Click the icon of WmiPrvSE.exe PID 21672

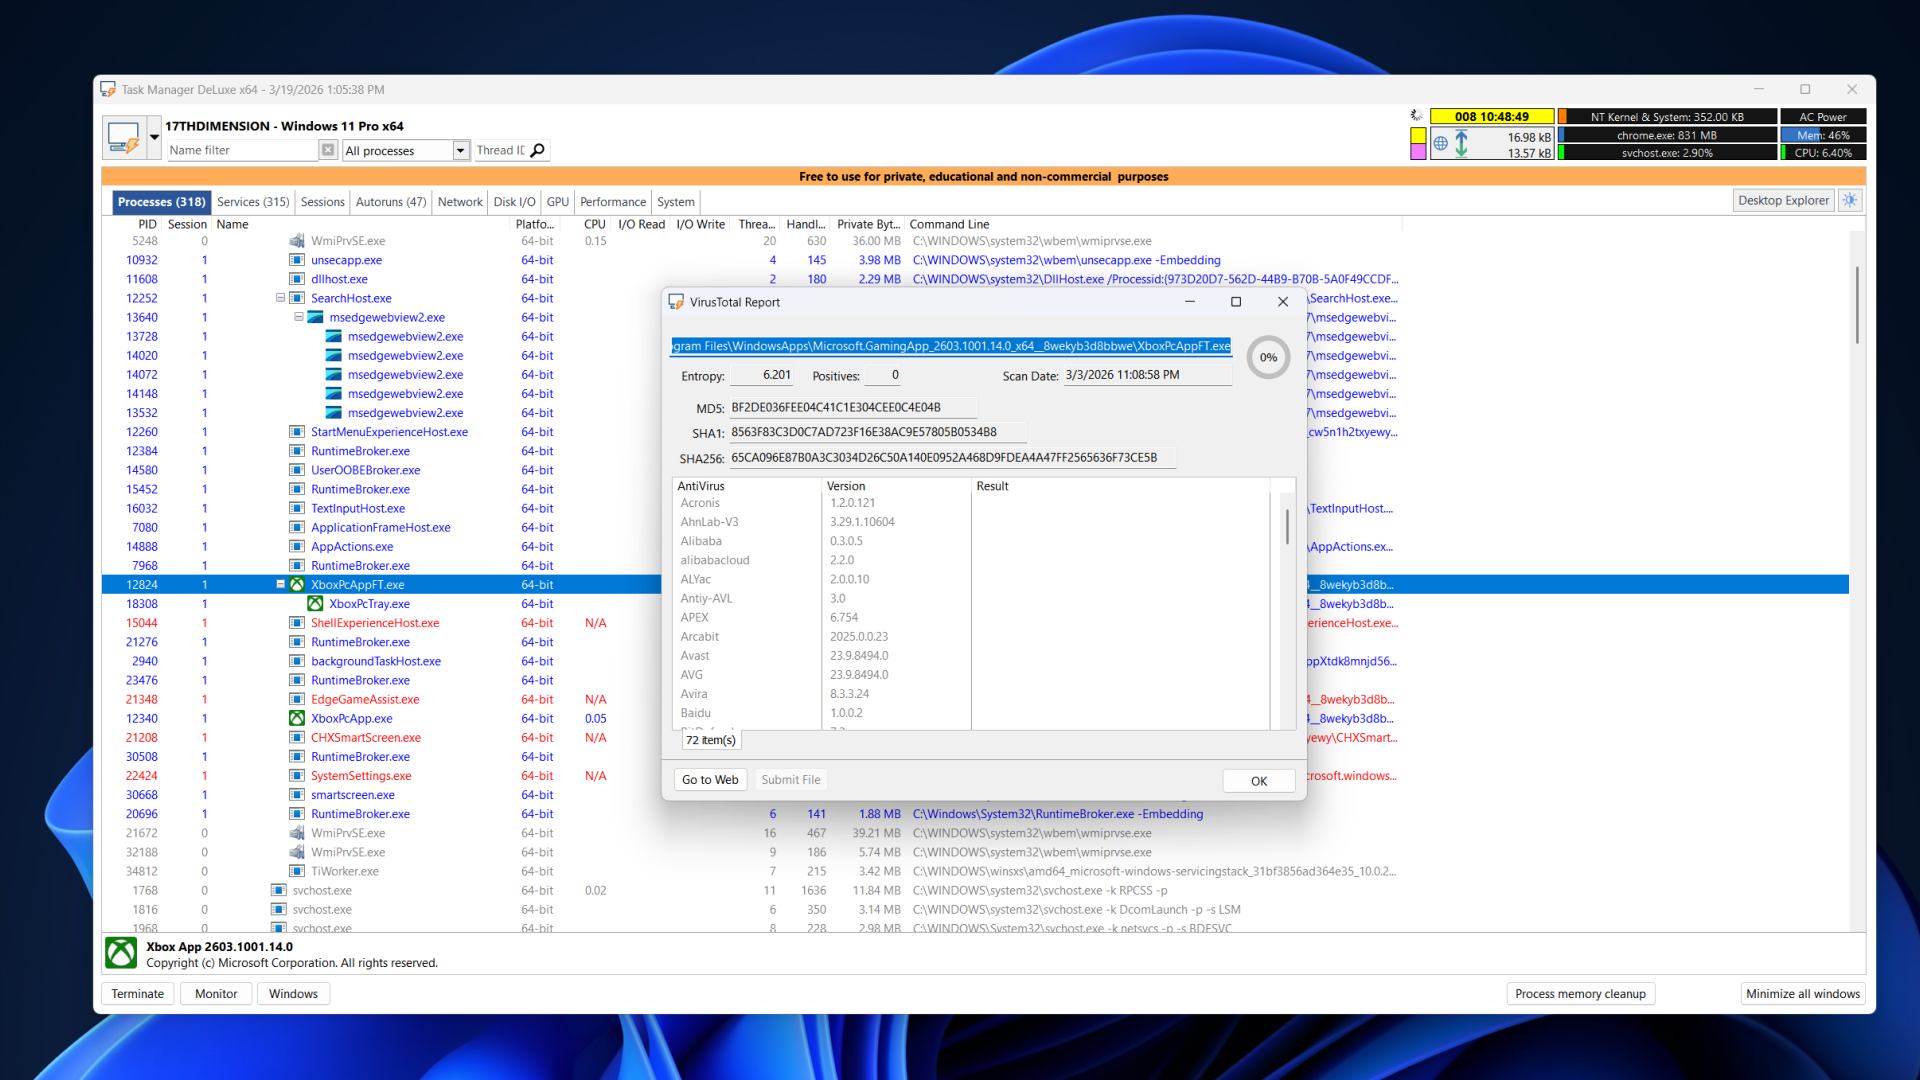[x=297, y=833]
